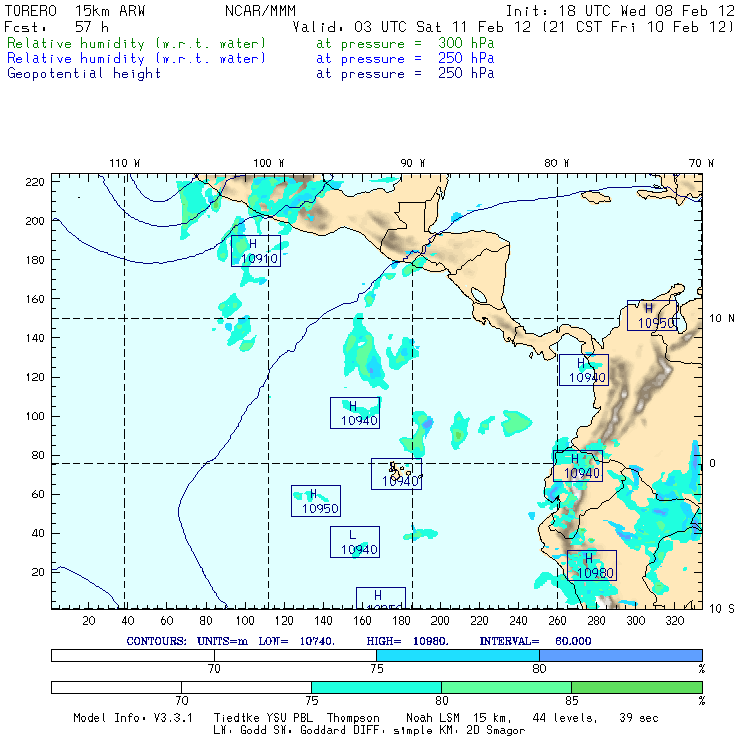Click the H 10910 high marker
This screenshot has width=740, height=740.
[x=255, y=251]
